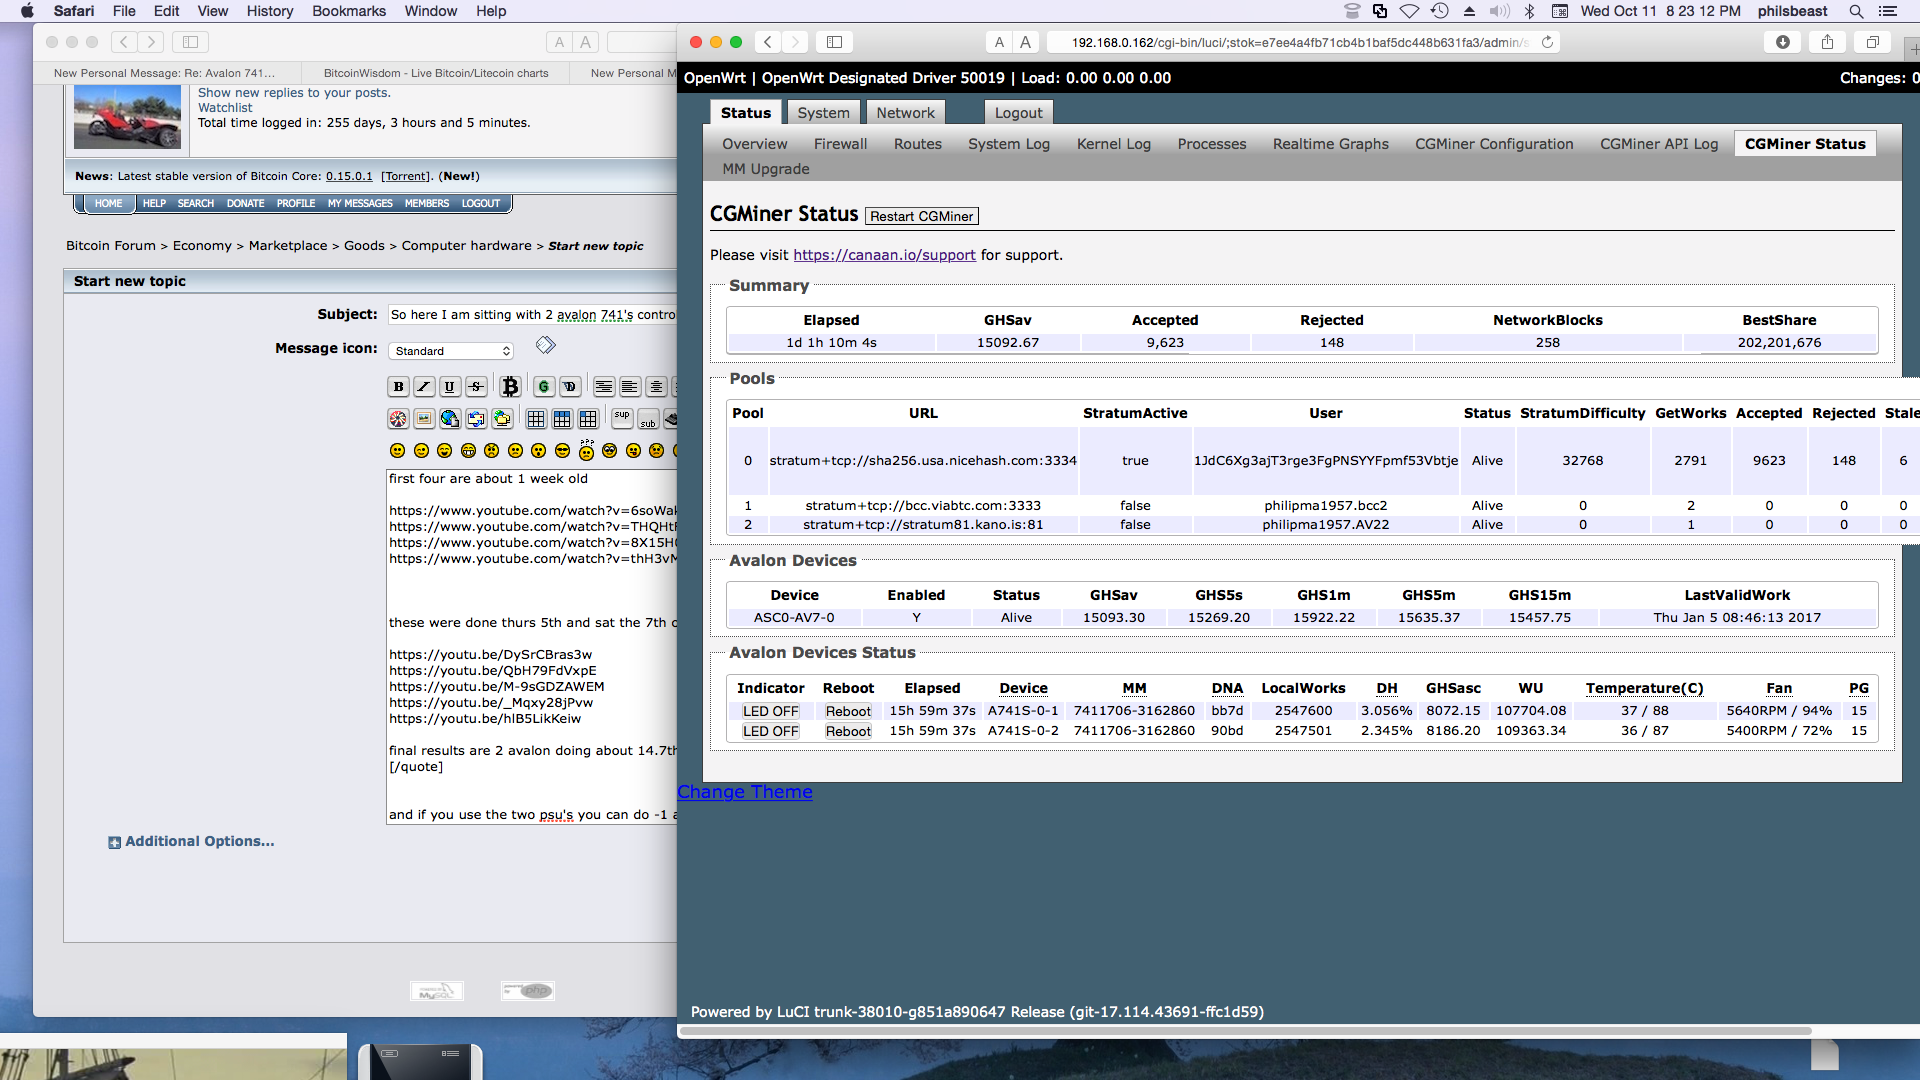Open the MM Upgrade subtab
This screenshot has width=1920, height=1080.
766,169
